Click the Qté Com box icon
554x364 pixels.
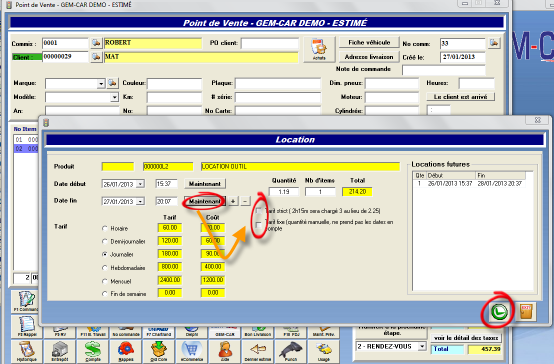159,351
